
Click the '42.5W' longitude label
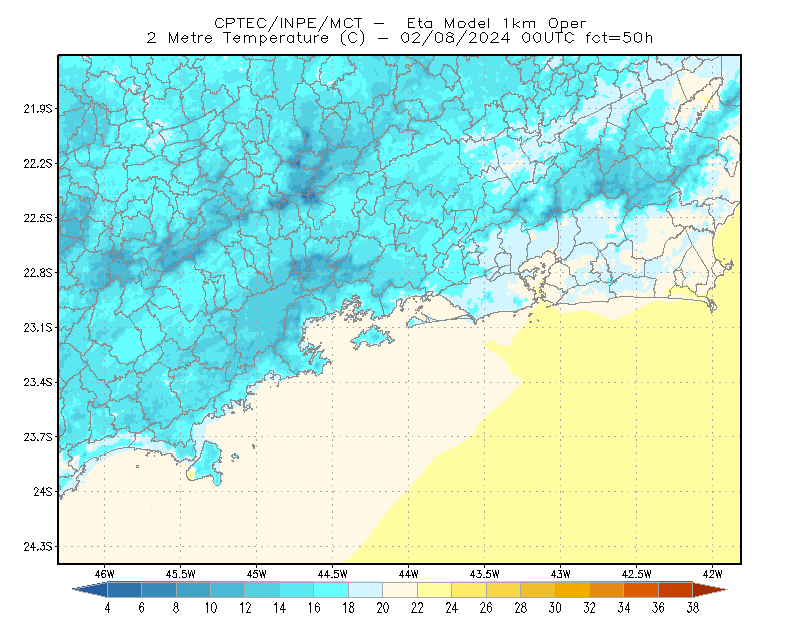(x=637, y=574)
